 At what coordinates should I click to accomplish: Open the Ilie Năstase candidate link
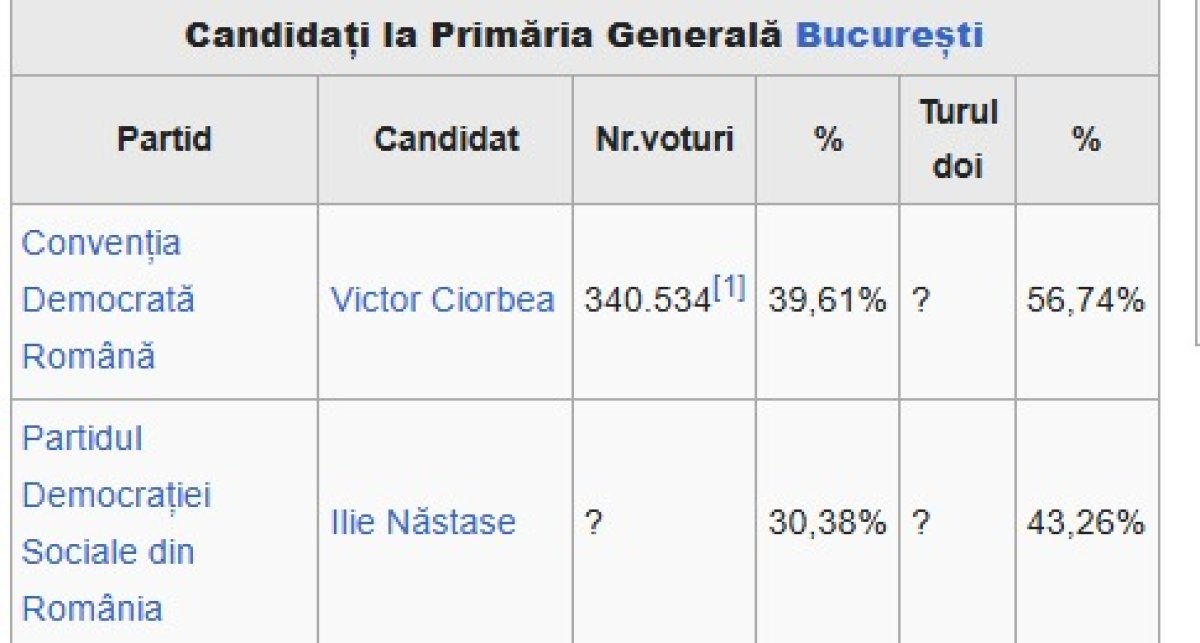[x=423, y=522]
